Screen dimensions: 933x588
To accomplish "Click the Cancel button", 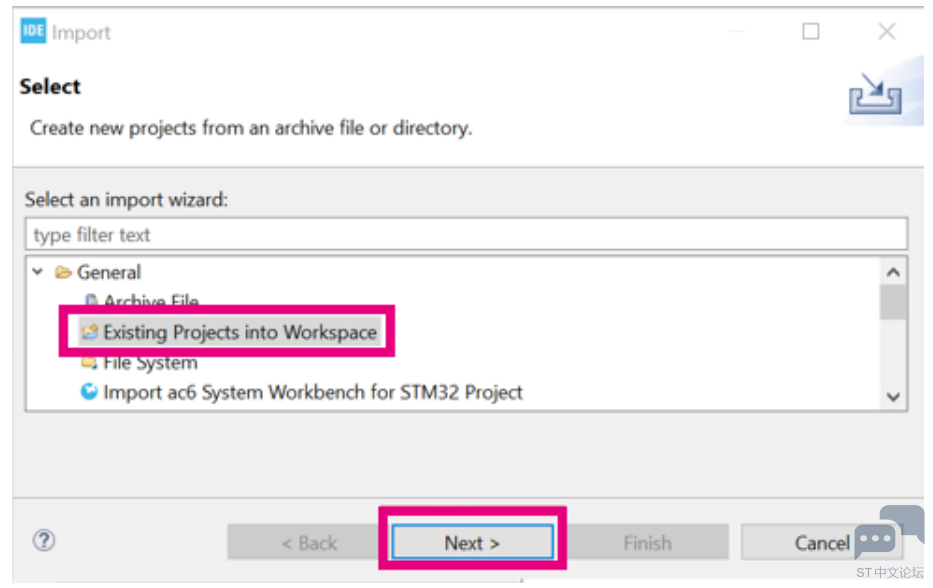I will pos(822,542).
